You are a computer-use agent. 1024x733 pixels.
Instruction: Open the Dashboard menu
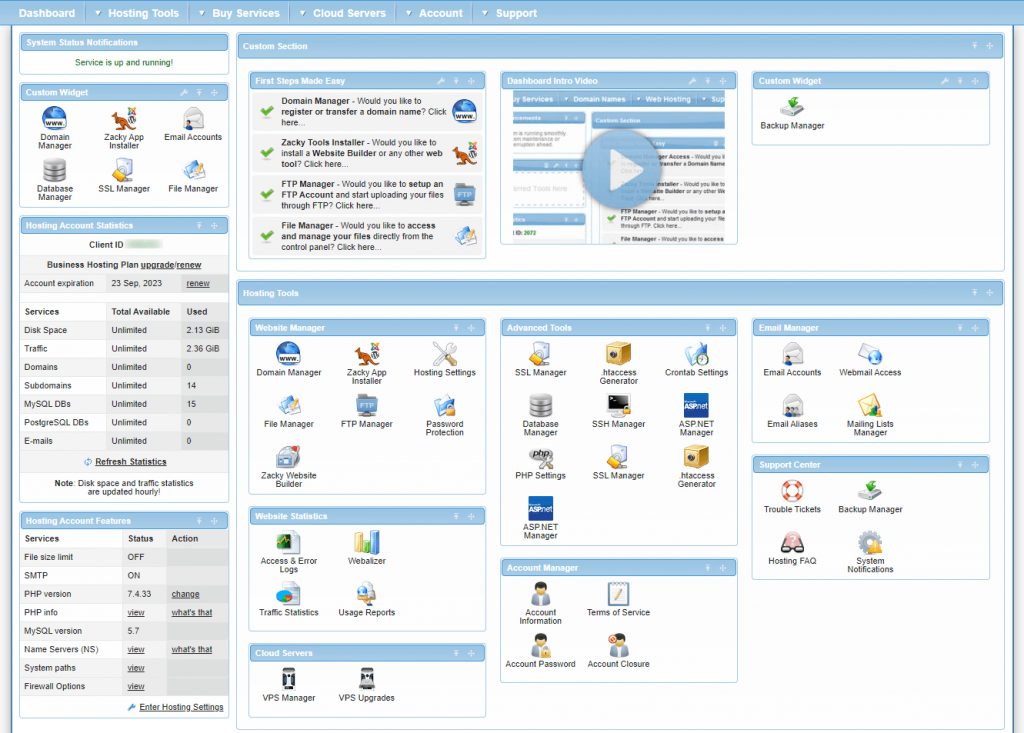click(x=47, y=13)
